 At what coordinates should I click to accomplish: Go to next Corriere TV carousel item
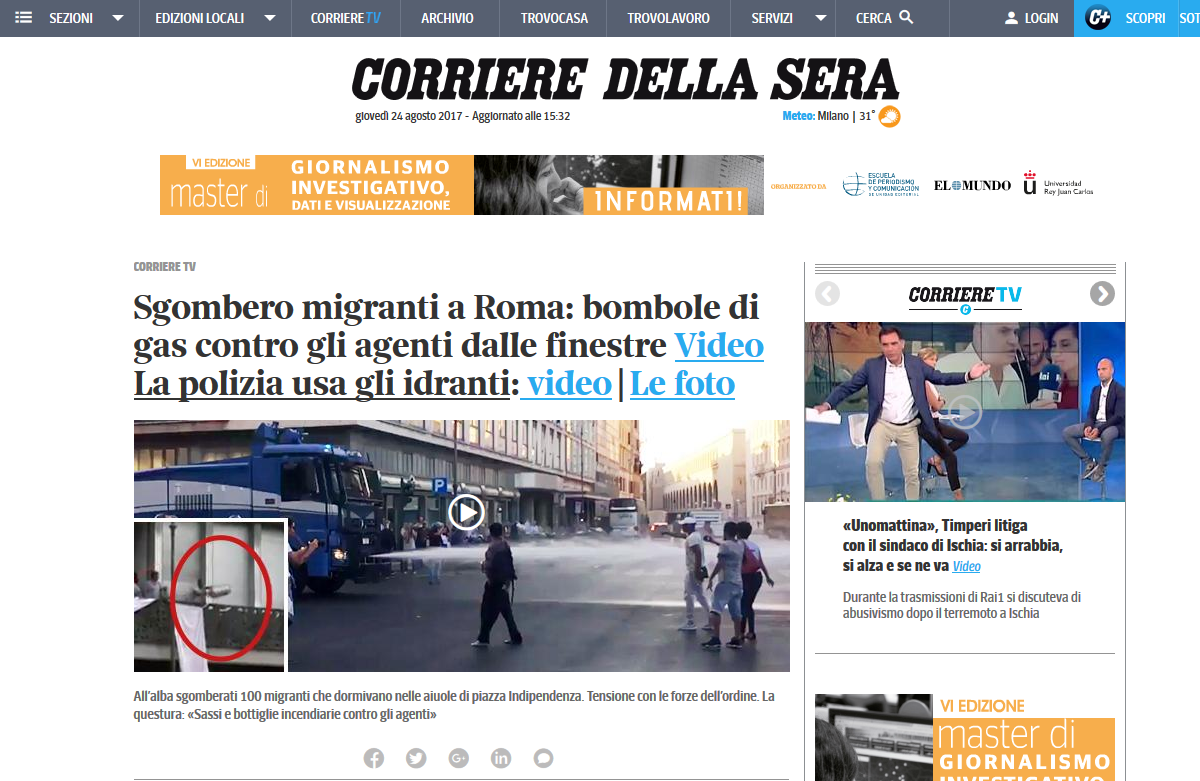click(1102, 294)
